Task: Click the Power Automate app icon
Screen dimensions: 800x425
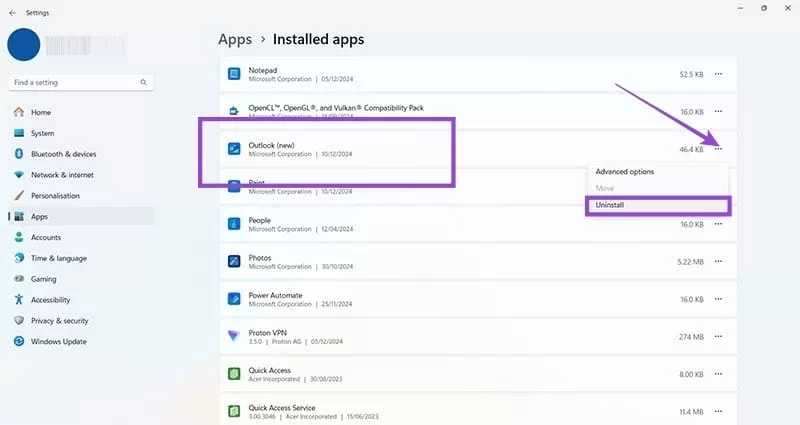Action: (233, 298)
